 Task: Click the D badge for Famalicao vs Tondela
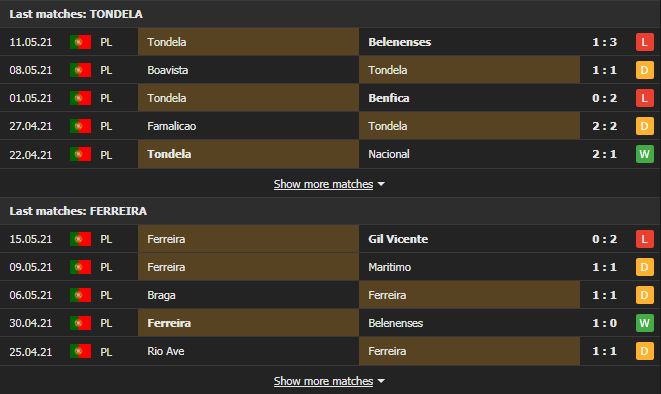tap(645, 126)
